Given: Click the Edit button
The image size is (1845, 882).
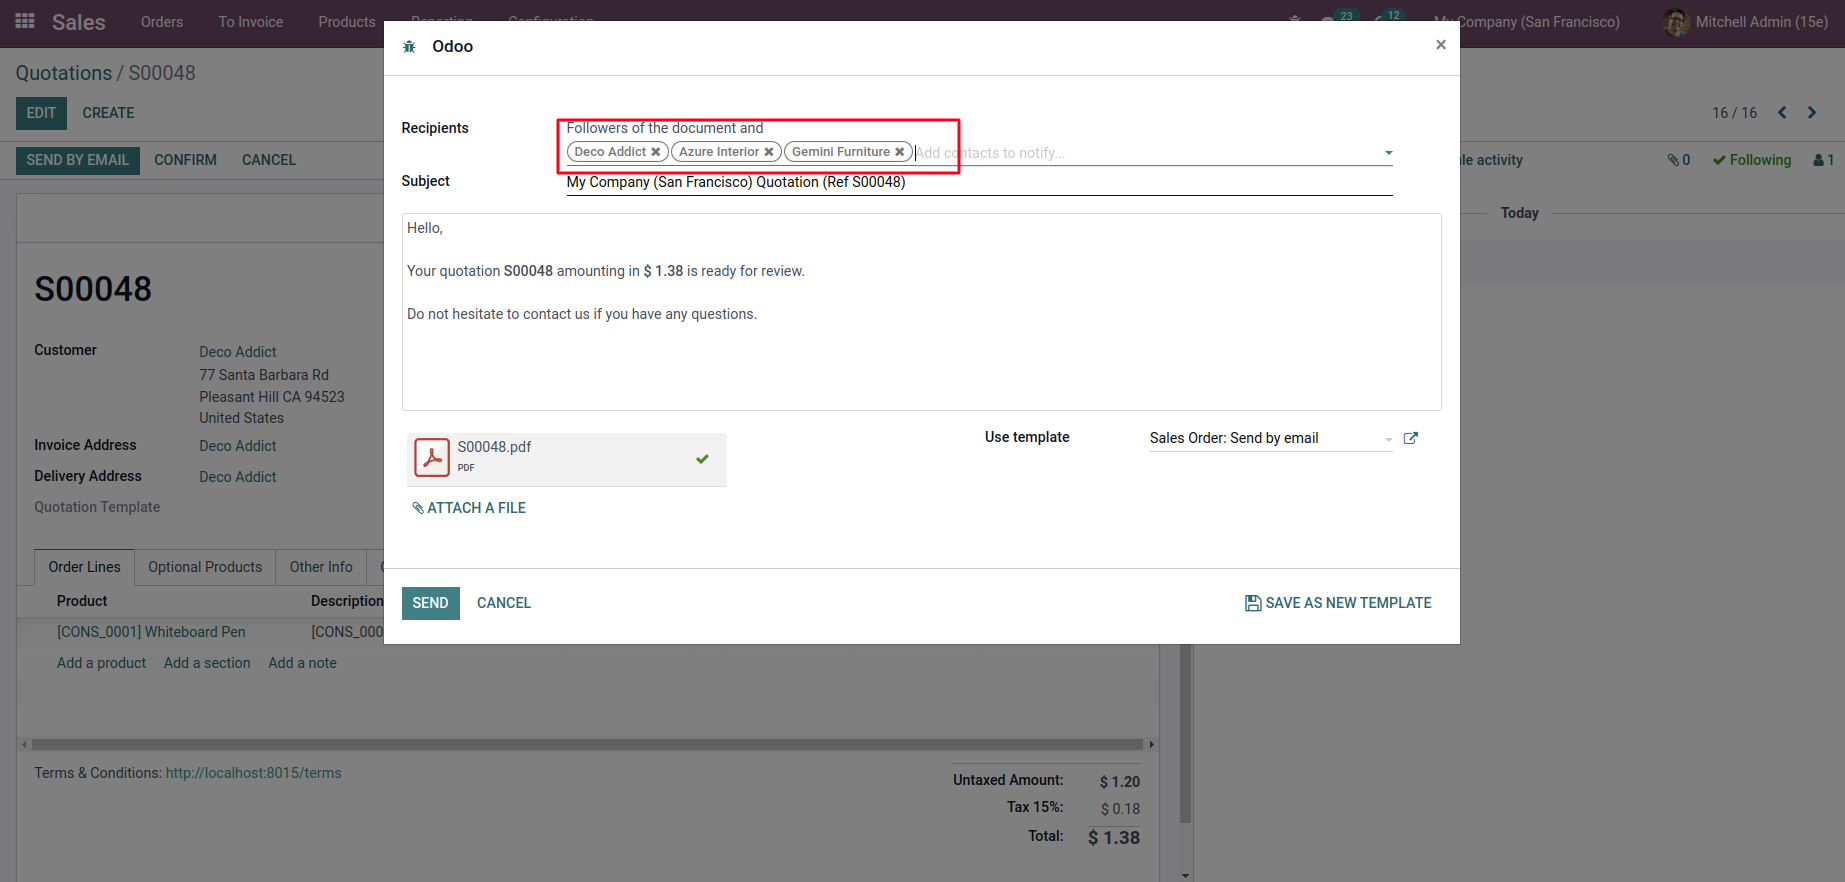Looking at the screenshot, I should (41, 113).
